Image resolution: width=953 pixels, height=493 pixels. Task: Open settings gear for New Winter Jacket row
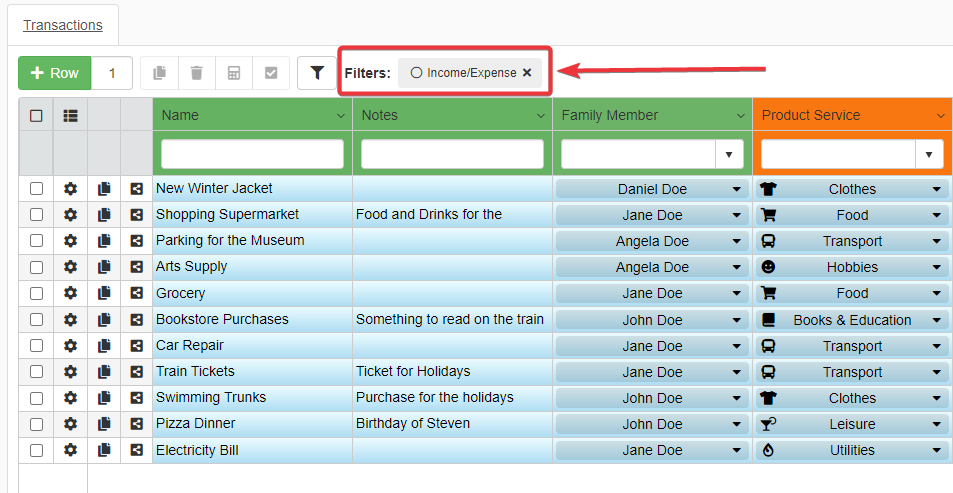(70, 188)
